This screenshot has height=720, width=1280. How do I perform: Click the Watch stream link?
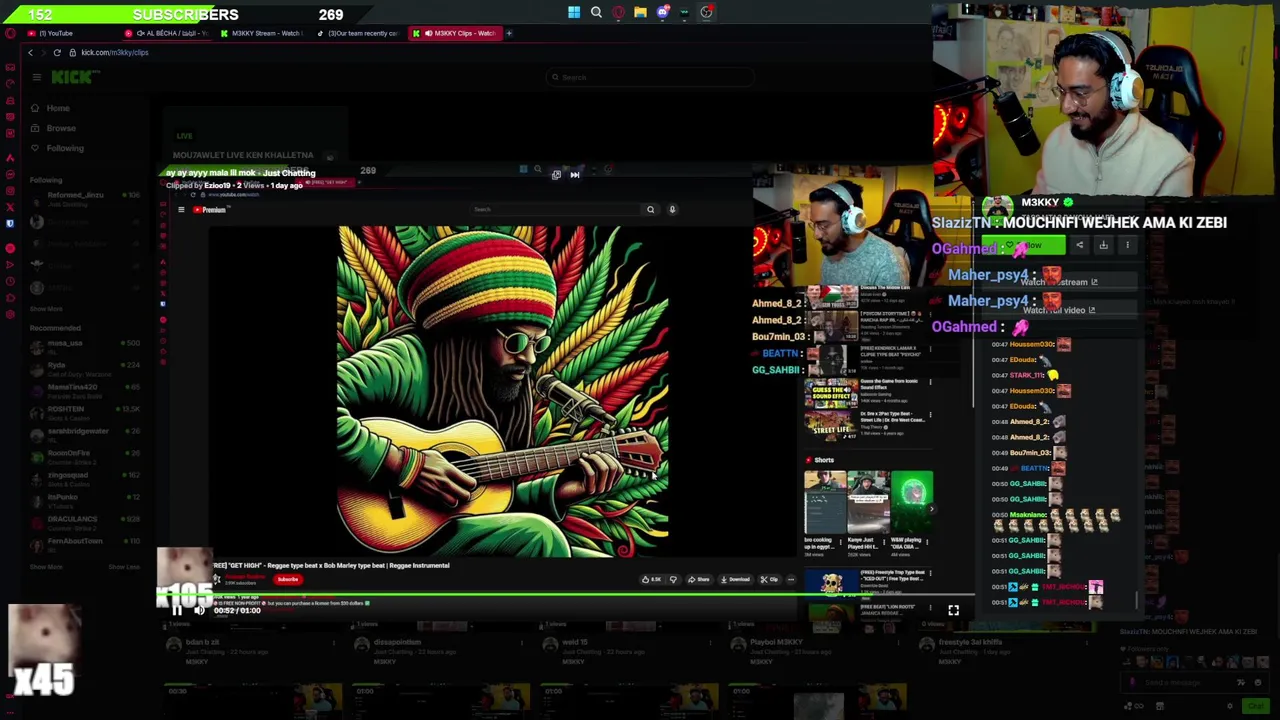[1058, 282]
